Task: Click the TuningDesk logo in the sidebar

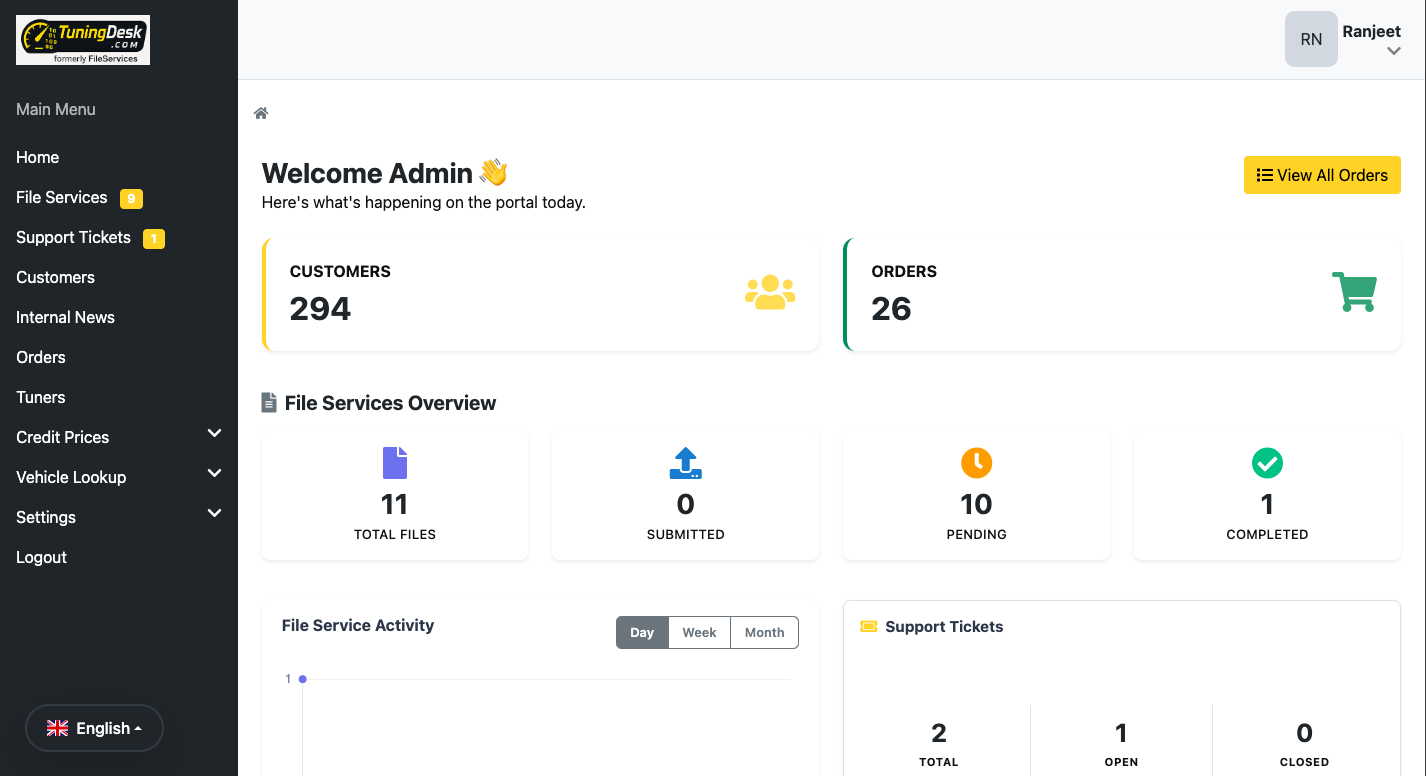Action: (82, 40)
